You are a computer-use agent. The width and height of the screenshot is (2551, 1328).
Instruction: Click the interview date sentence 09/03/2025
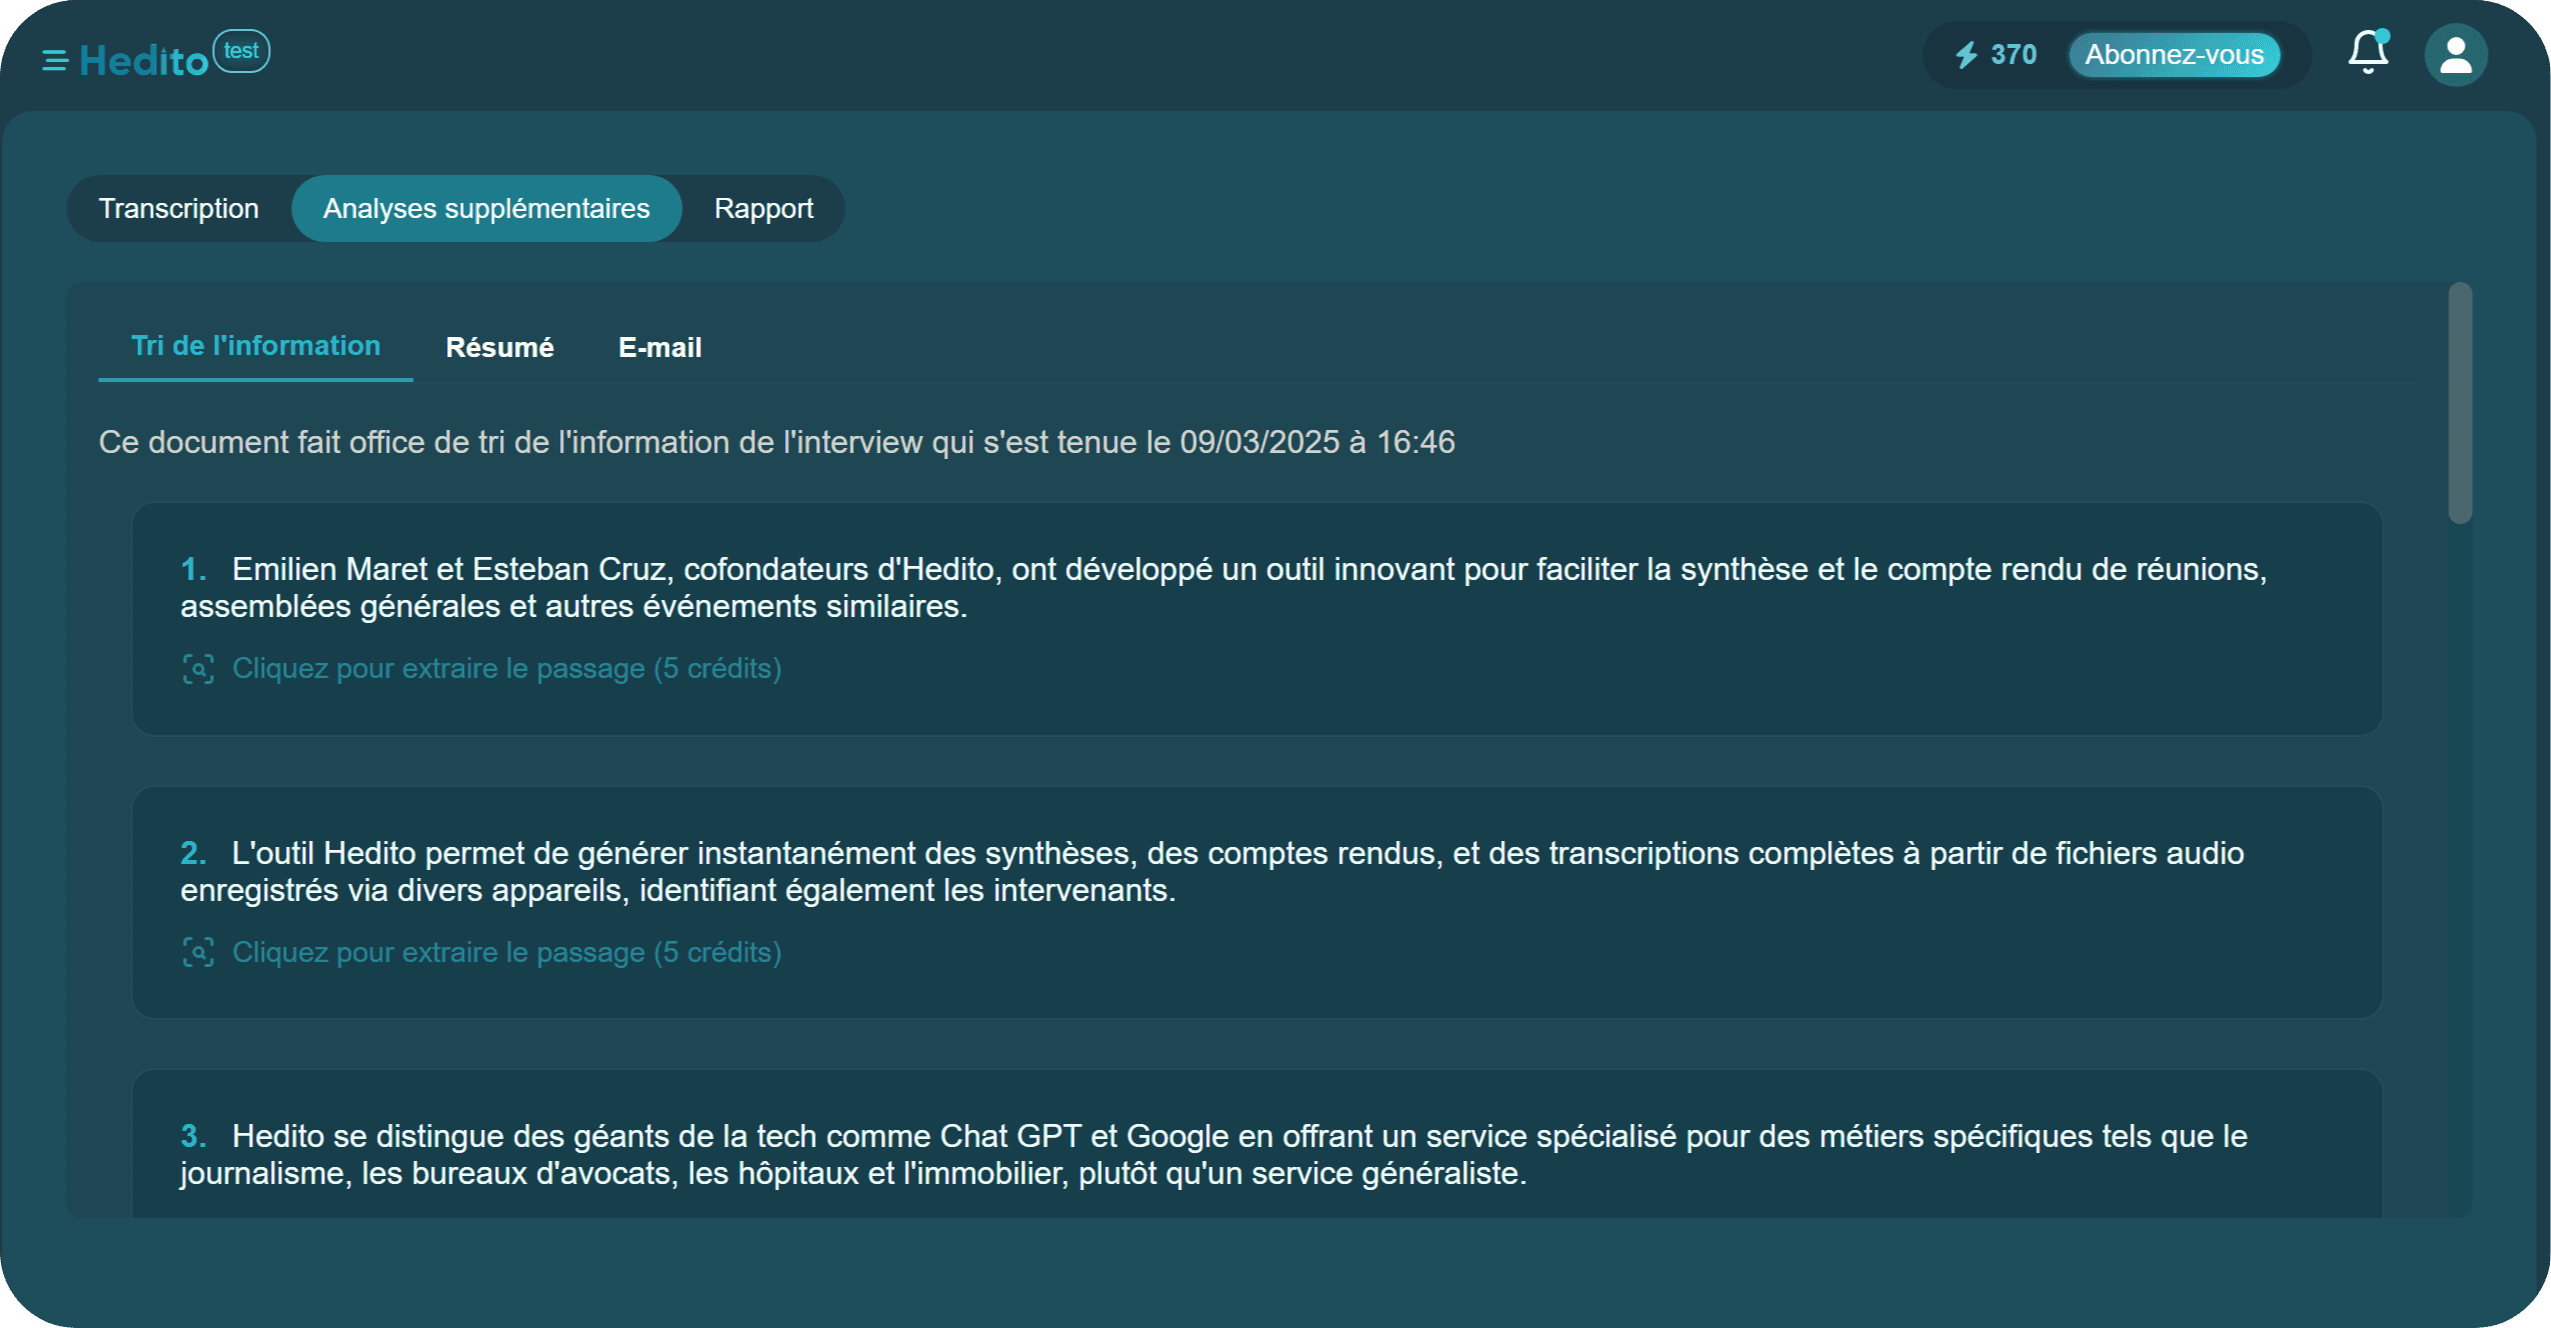[777, 442]
